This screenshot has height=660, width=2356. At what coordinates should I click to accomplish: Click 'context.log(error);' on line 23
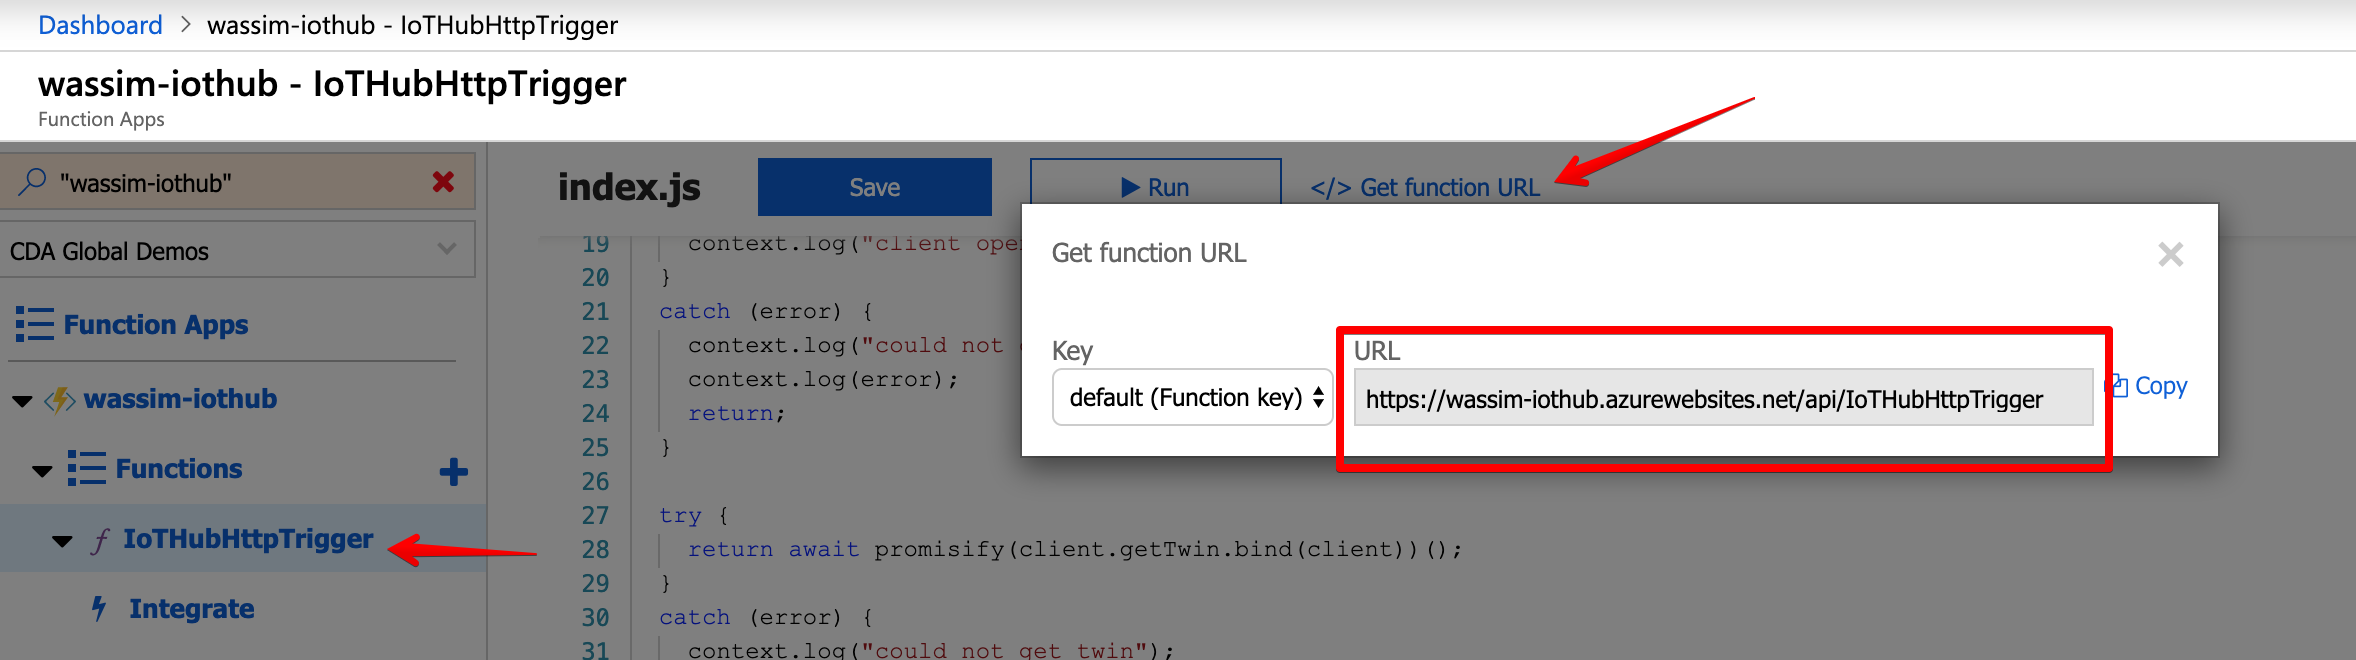[823, 380]
